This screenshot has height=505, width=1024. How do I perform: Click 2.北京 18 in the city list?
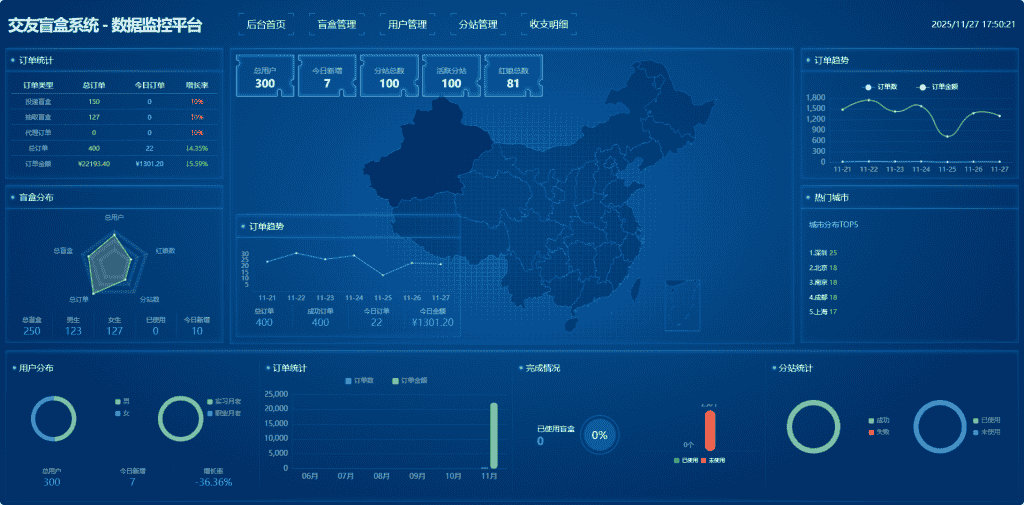coord(823,267)
